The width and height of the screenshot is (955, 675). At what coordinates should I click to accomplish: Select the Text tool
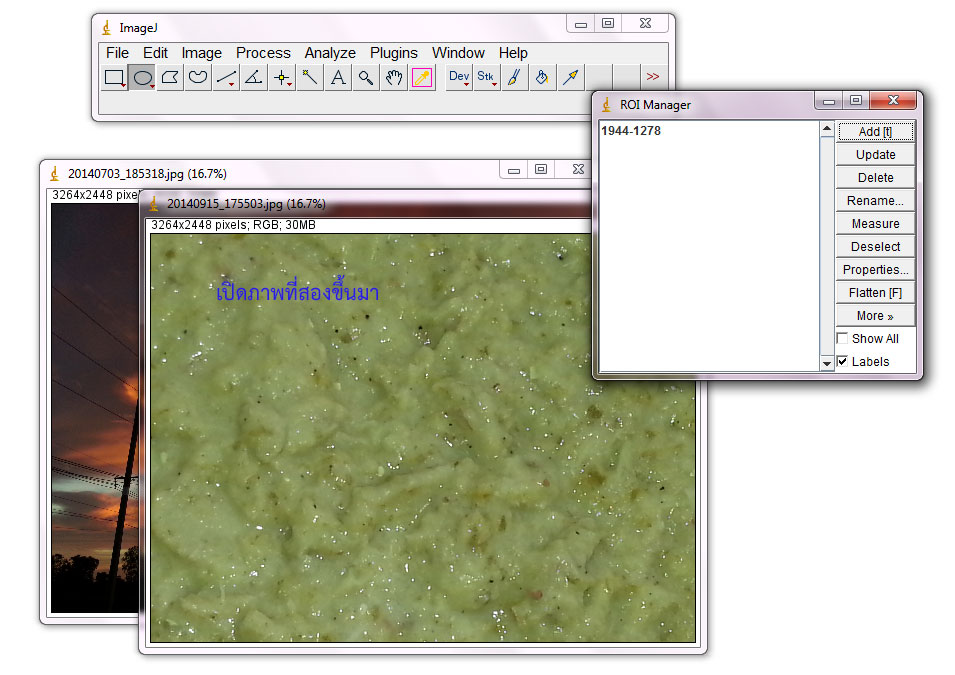coord(337,77)
